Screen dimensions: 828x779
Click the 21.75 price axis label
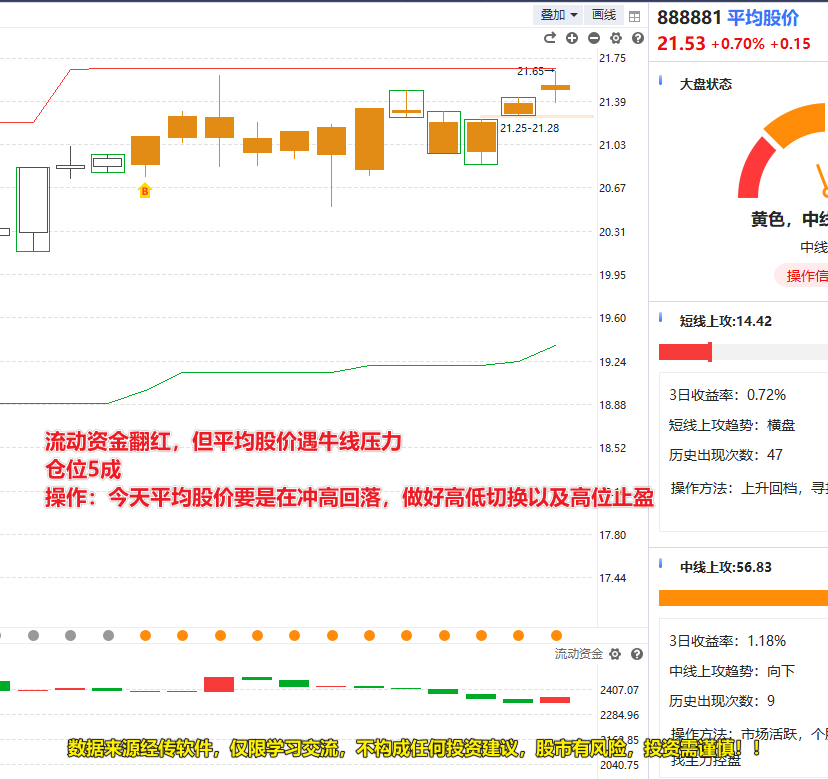click(612, 58)
